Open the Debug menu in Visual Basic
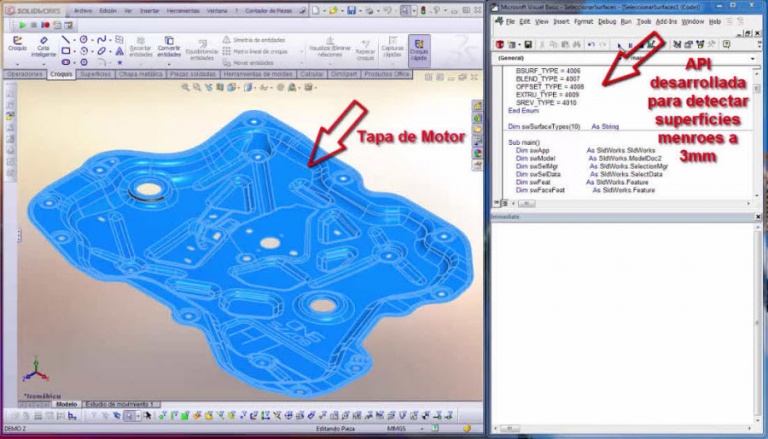 607,21
